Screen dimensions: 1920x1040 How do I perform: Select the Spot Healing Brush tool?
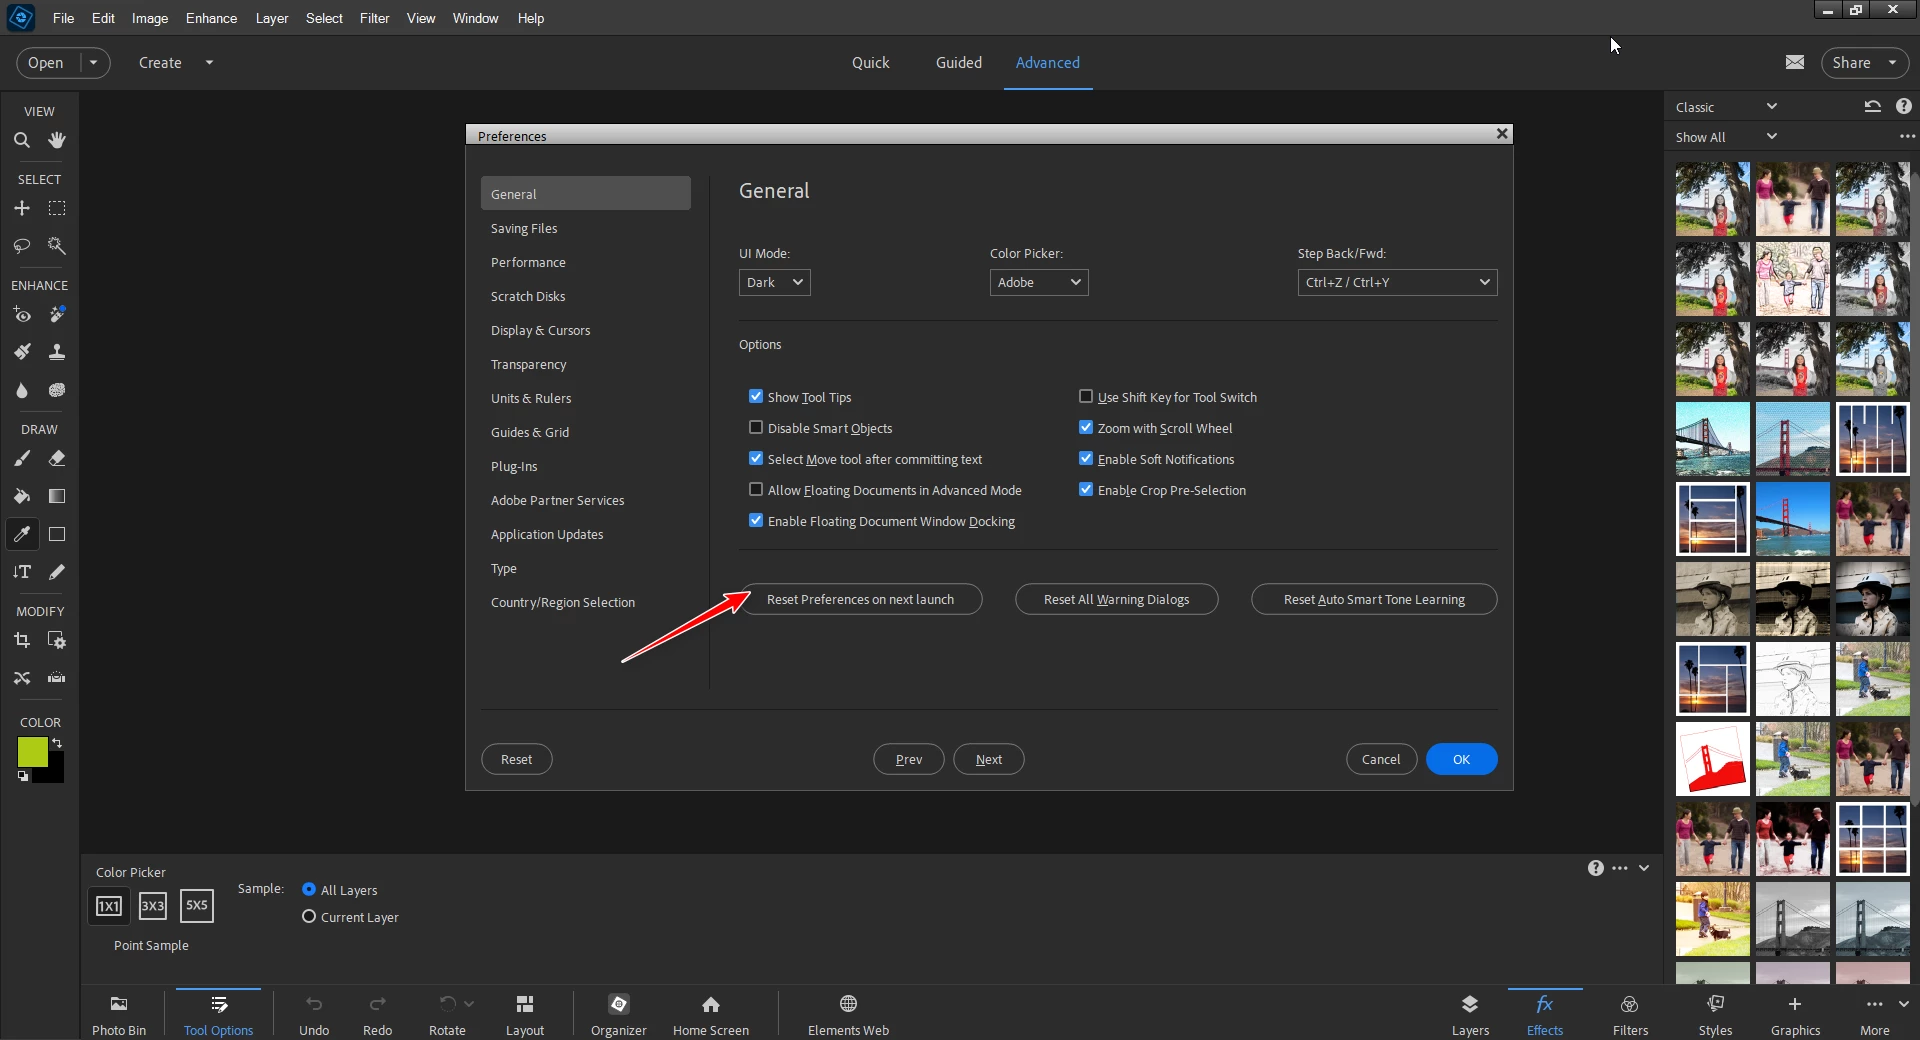pos(57,315)
